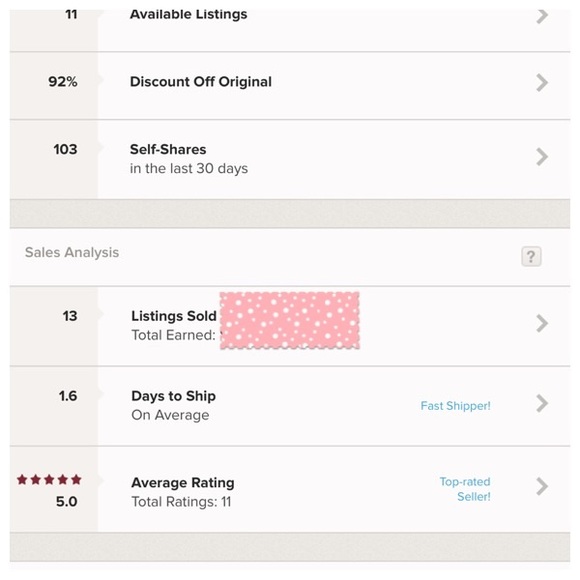Image resolution: width=580 pixels, height=580 pixels.
Task: Open the Sales Analysis help question mark
Action: pos(531,256)
